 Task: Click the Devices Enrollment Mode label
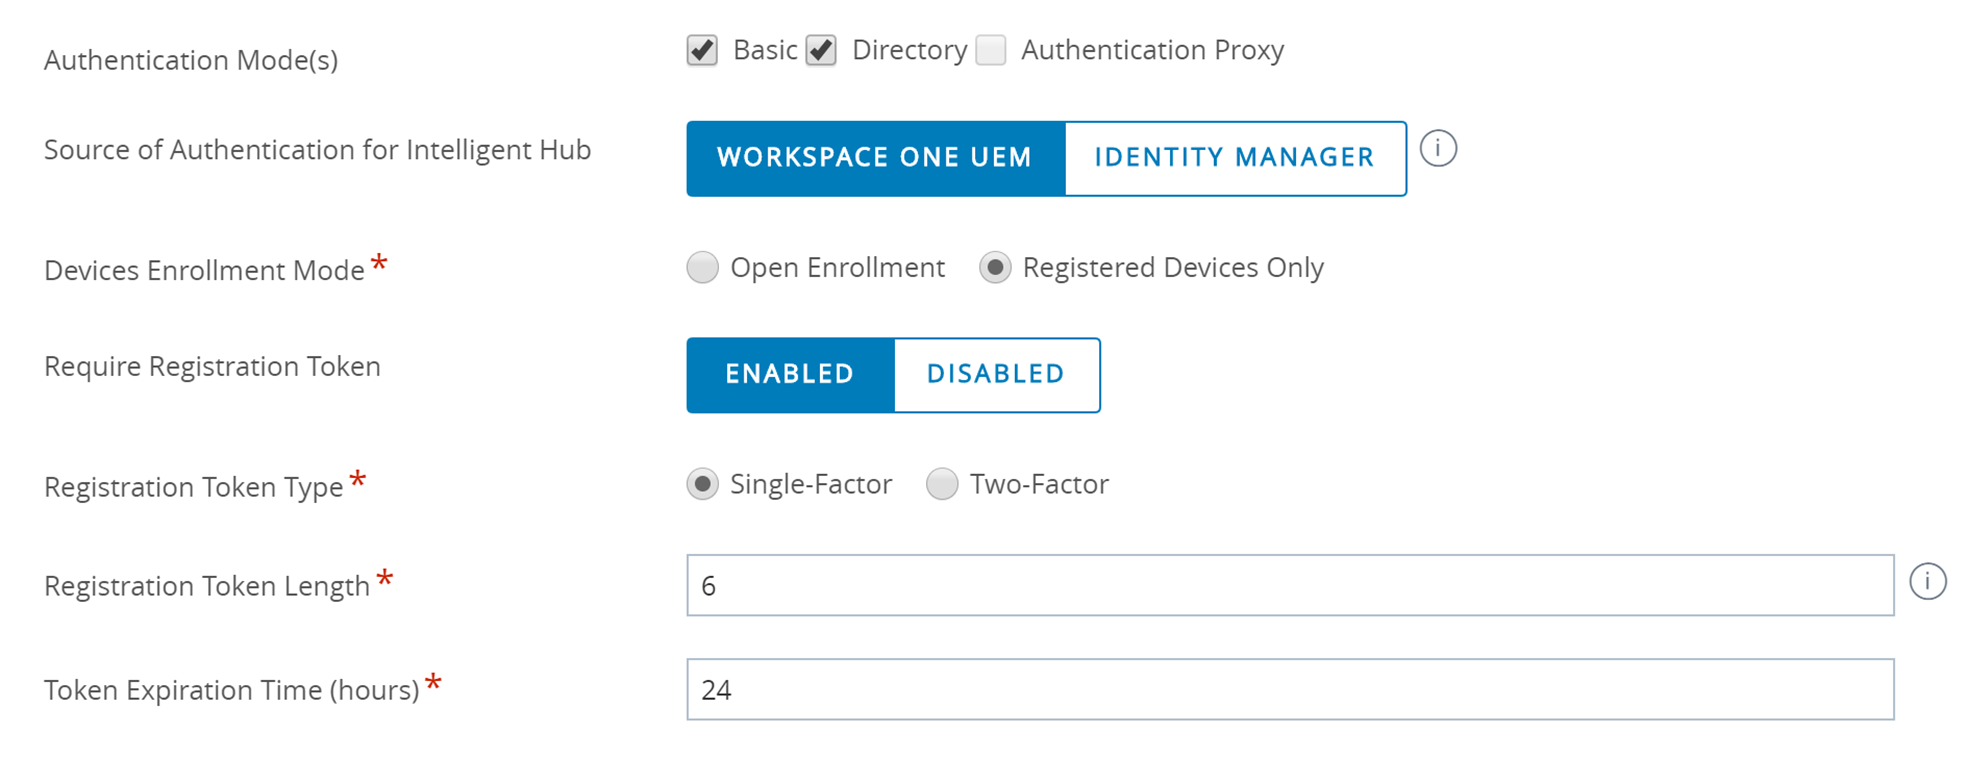(204, 271)
